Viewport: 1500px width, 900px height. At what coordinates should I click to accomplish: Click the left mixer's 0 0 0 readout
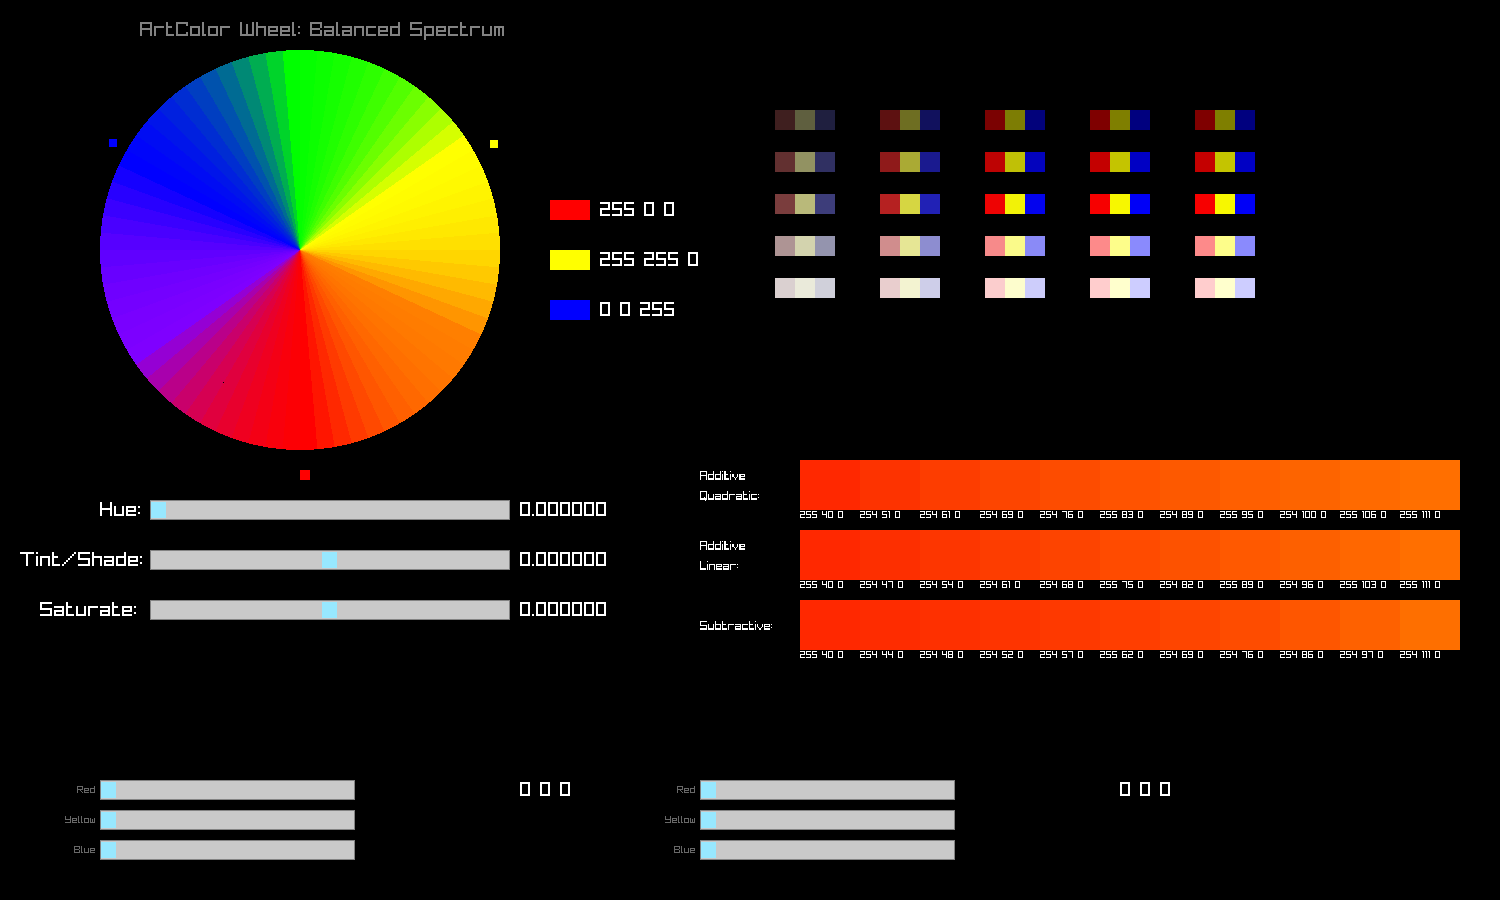[545, 790]
